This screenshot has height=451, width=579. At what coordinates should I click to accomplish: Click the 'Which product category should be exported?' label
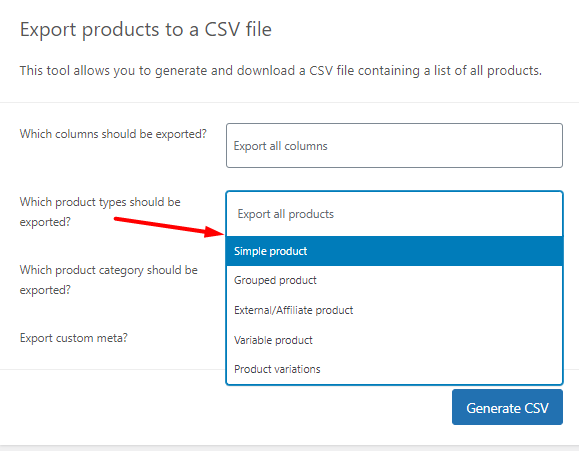(x=109, y=280)
